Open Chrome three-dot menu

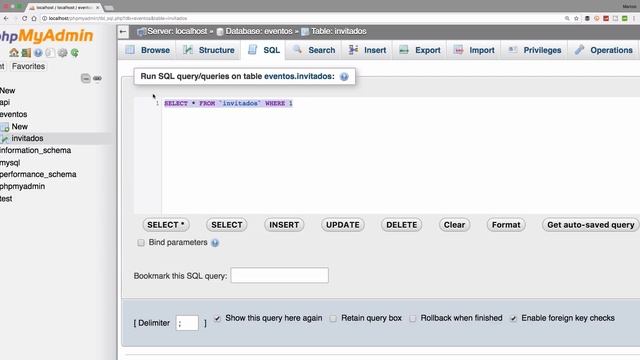[x=634, y=18]
